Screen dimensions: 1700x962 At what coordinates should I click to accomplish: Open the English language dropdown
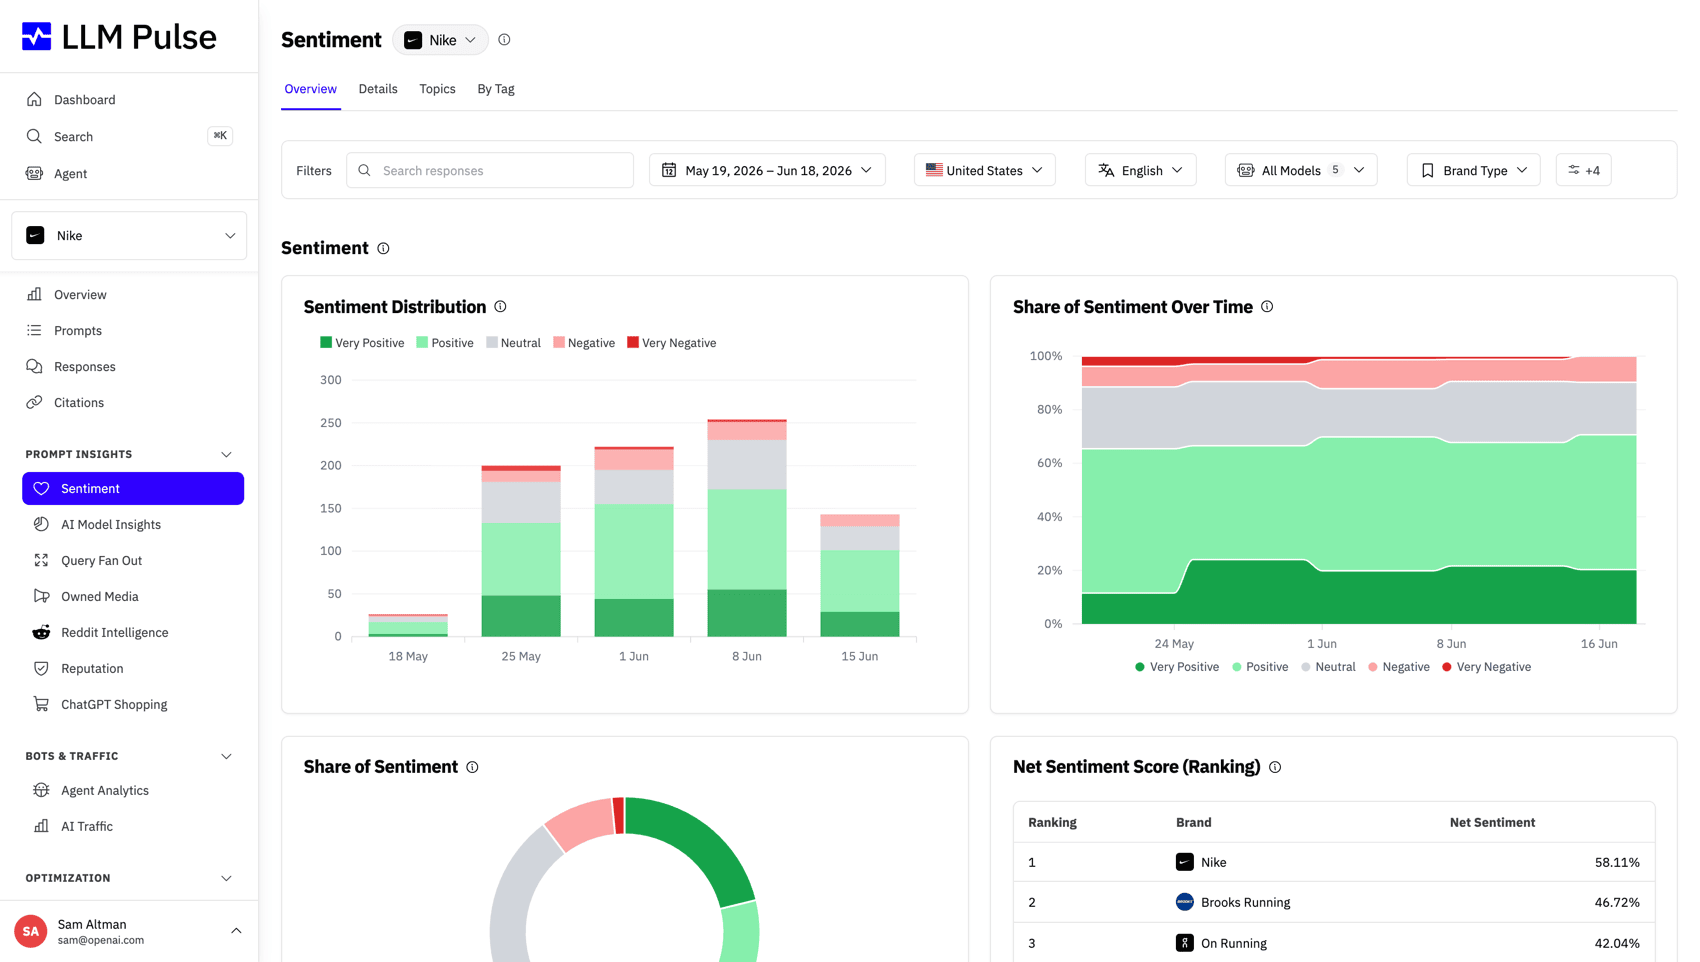coord(1140,170)
